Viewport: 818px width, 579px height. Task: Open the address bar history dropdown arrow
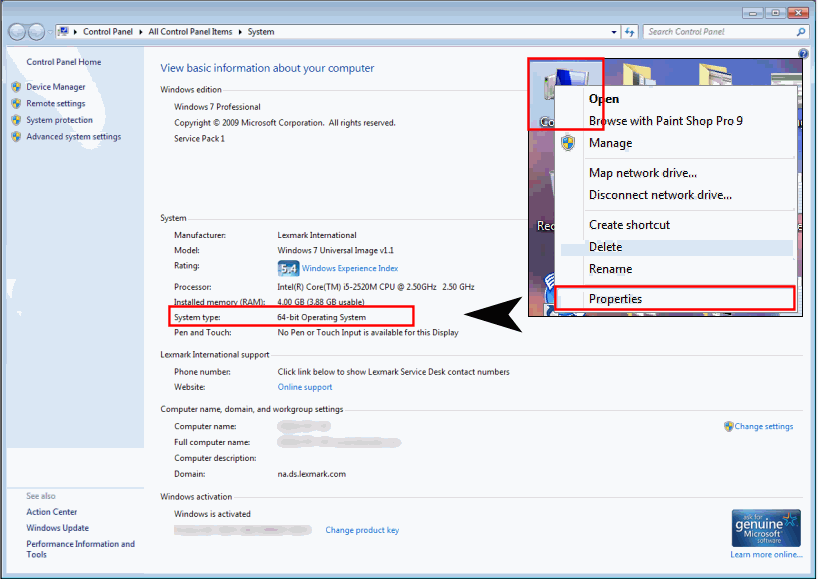coord(614,32)
